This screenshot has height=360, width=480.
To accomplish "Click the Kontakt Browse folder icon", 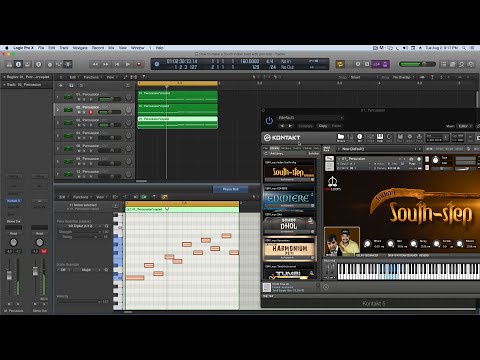I will [x=341, y=137].
